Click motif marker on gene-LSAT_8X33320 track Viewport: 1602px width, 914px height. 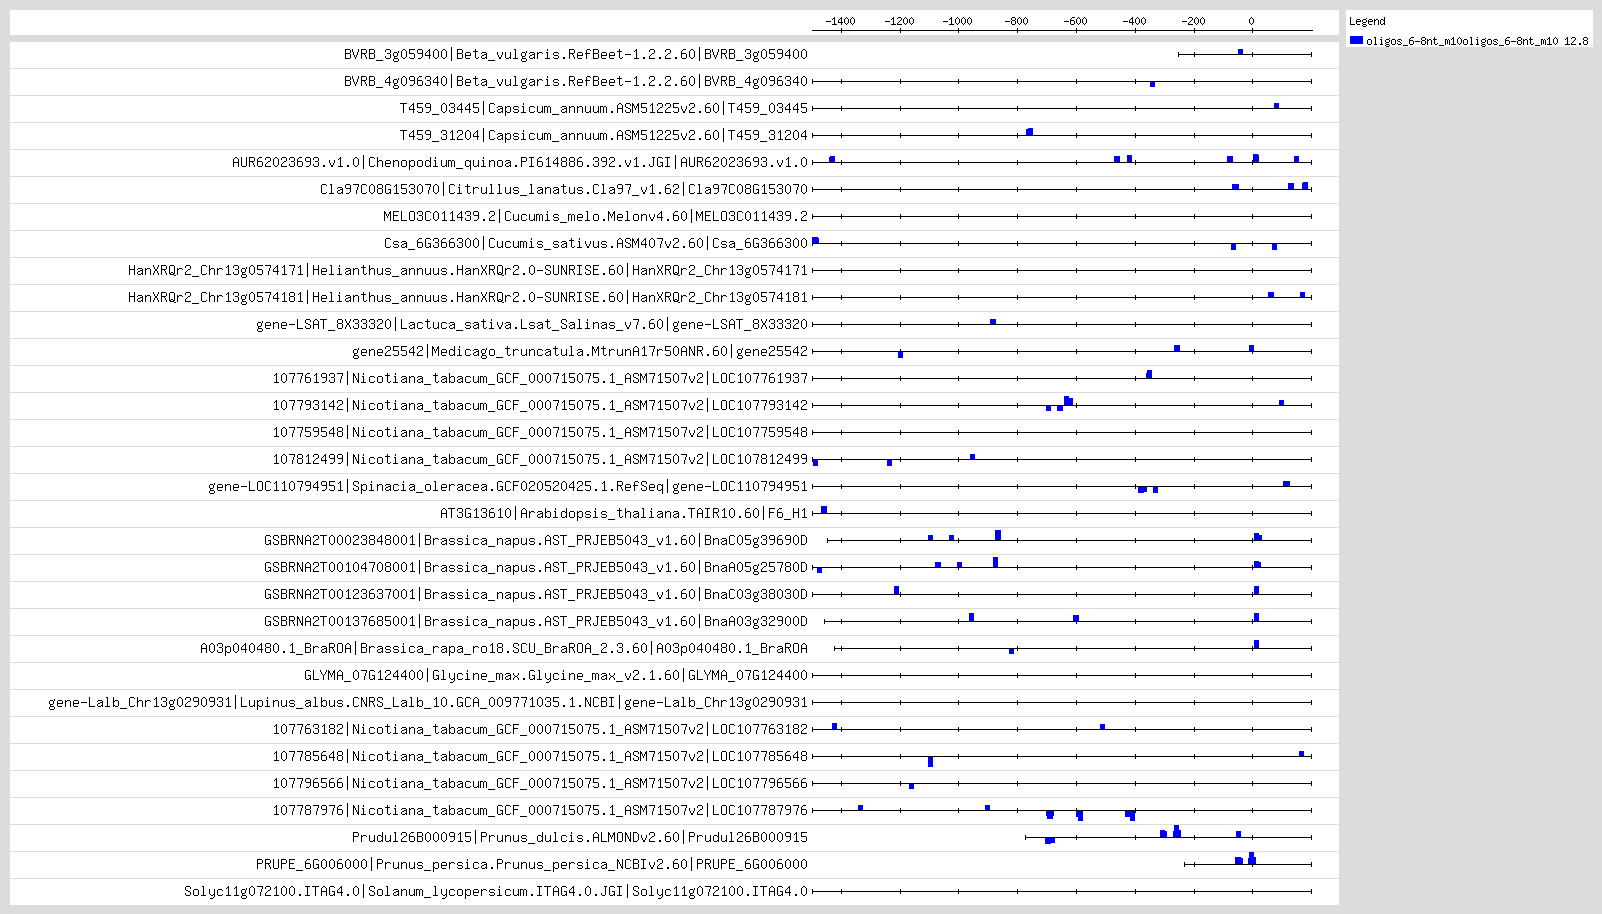(x=993, y=322)
